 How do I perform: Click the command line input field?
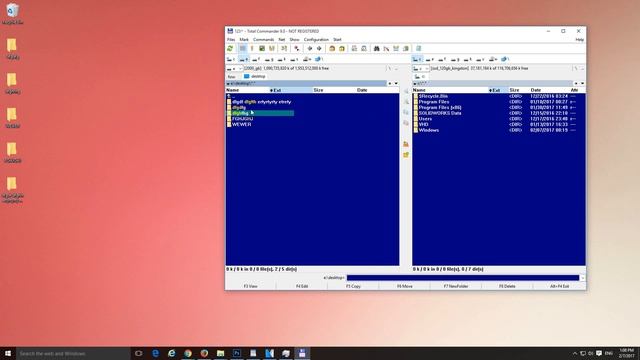point(463,278)
